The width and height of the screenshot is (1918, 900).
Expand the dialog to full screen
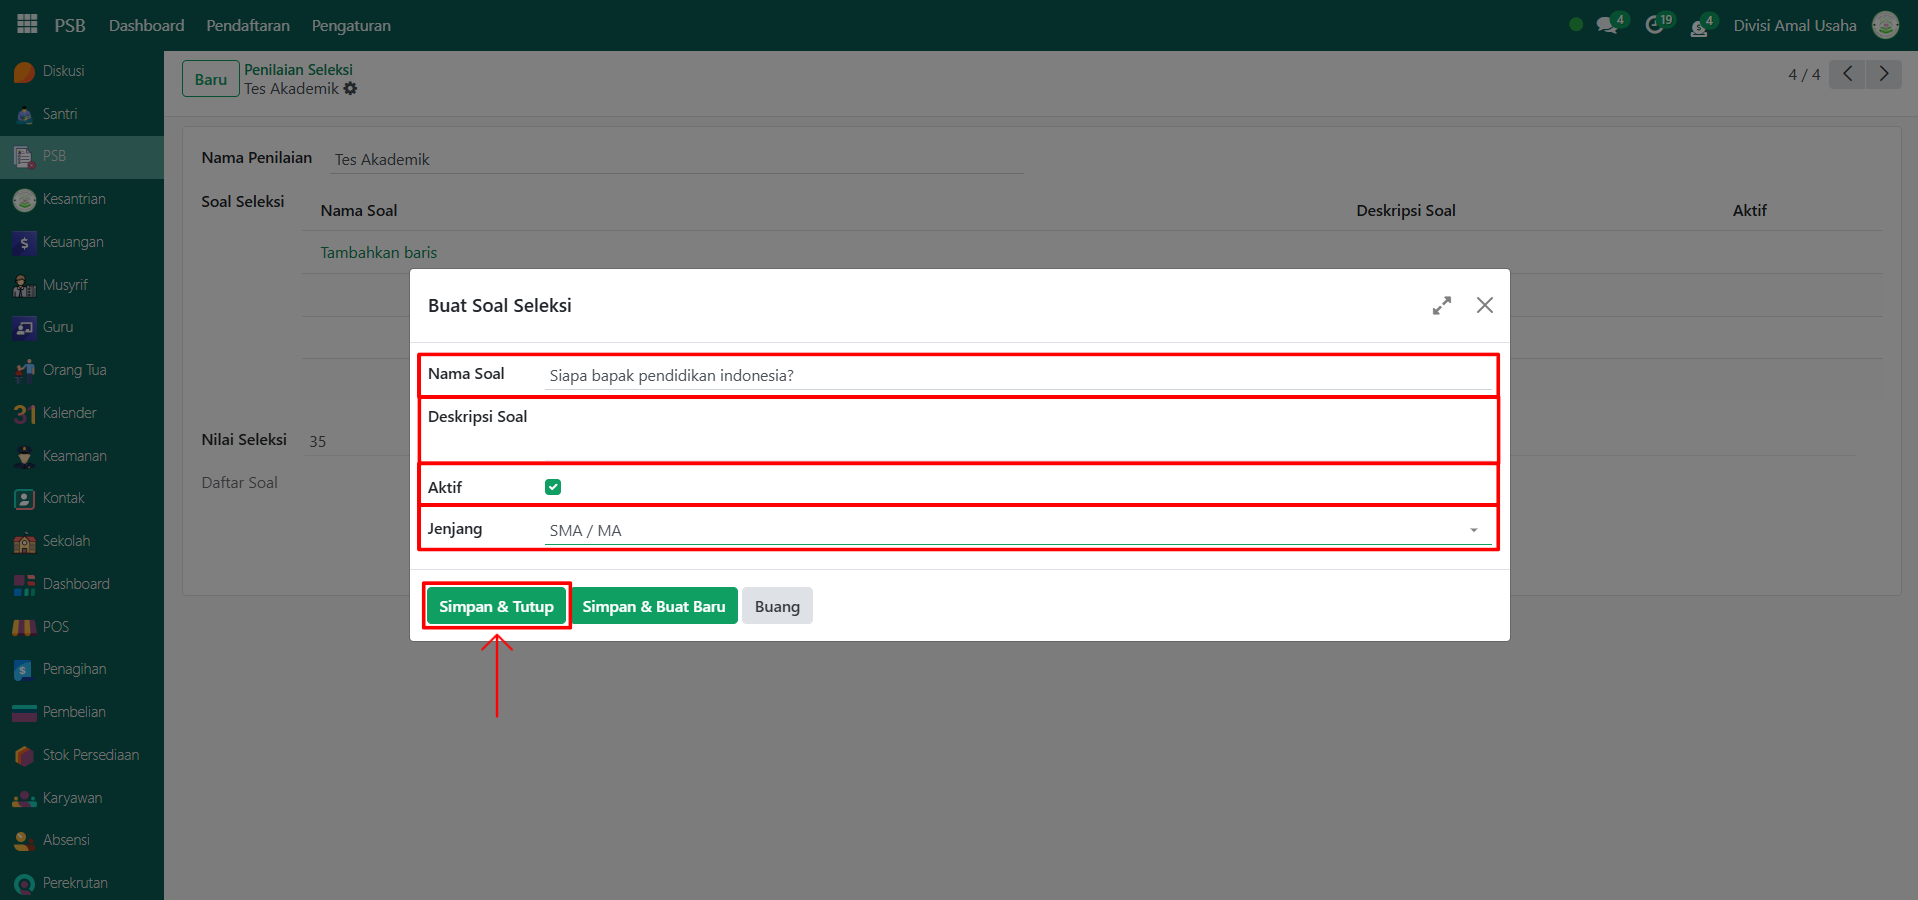1441,306
